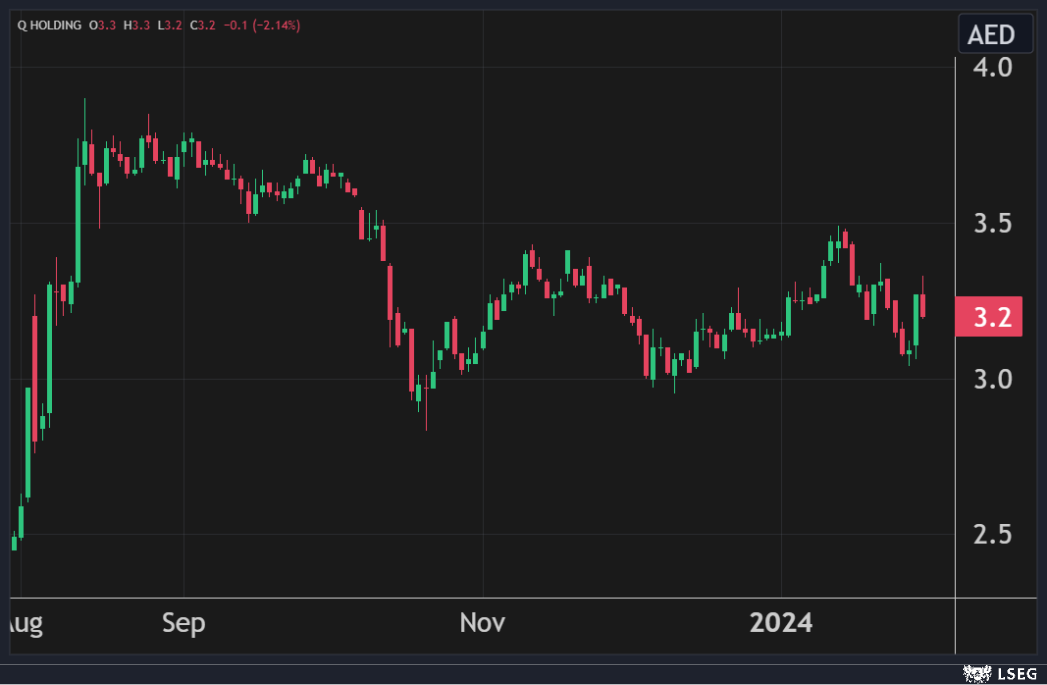Click the first green candlestick at chart's left edge

[x=14, y=542]
